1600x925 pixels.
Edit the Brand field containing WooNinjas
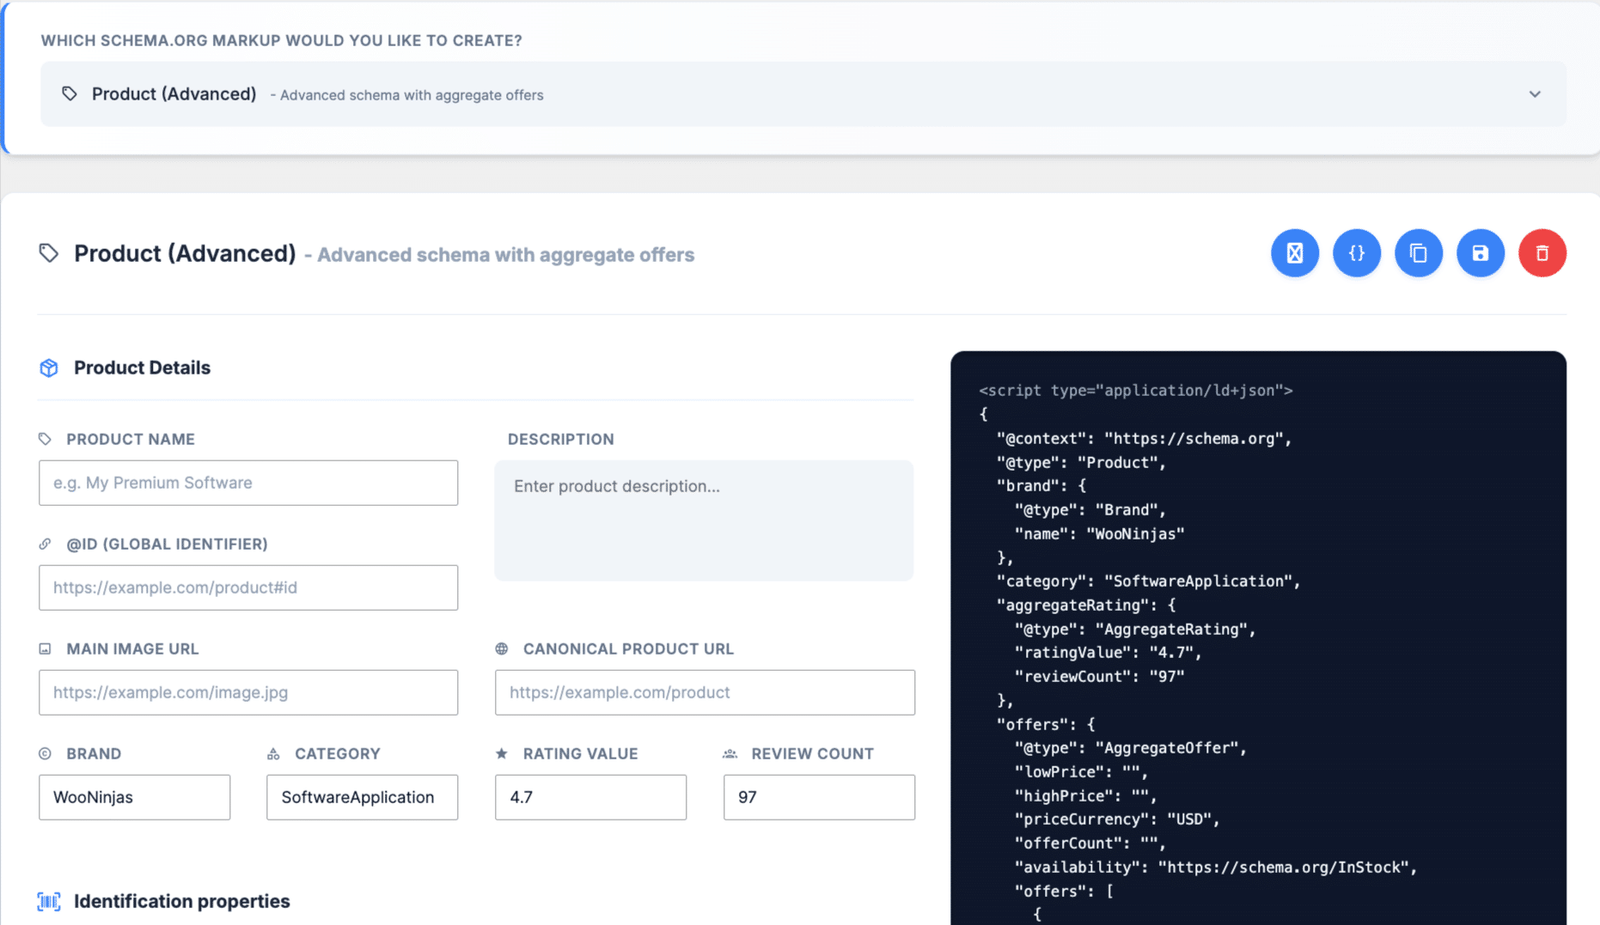click(x=134, y=797)
